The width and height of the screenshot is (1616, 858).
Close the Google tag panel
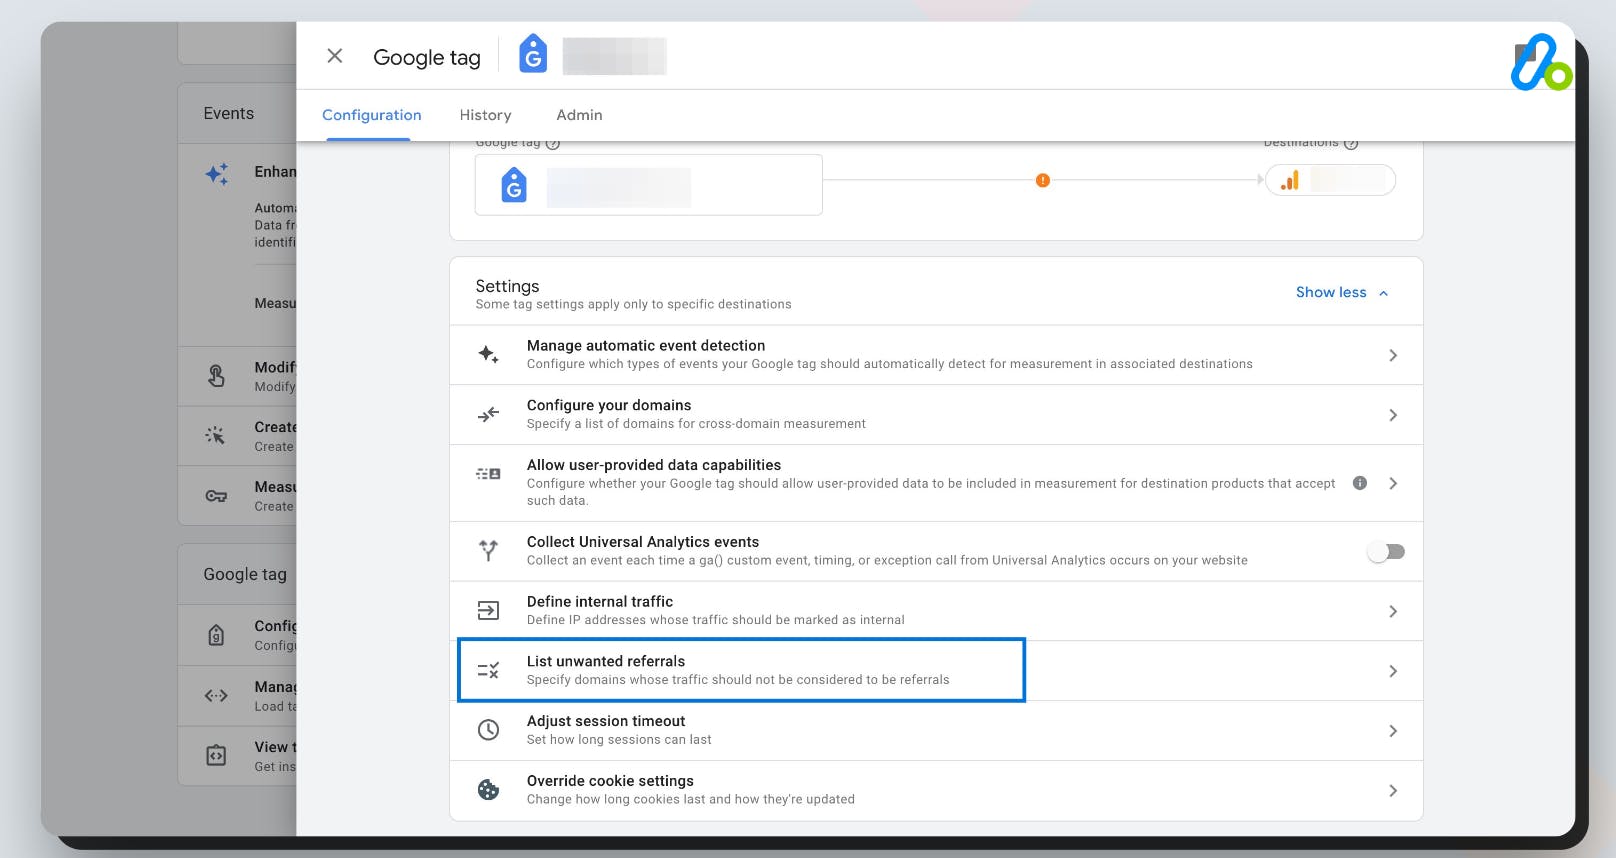pos(335,56)
